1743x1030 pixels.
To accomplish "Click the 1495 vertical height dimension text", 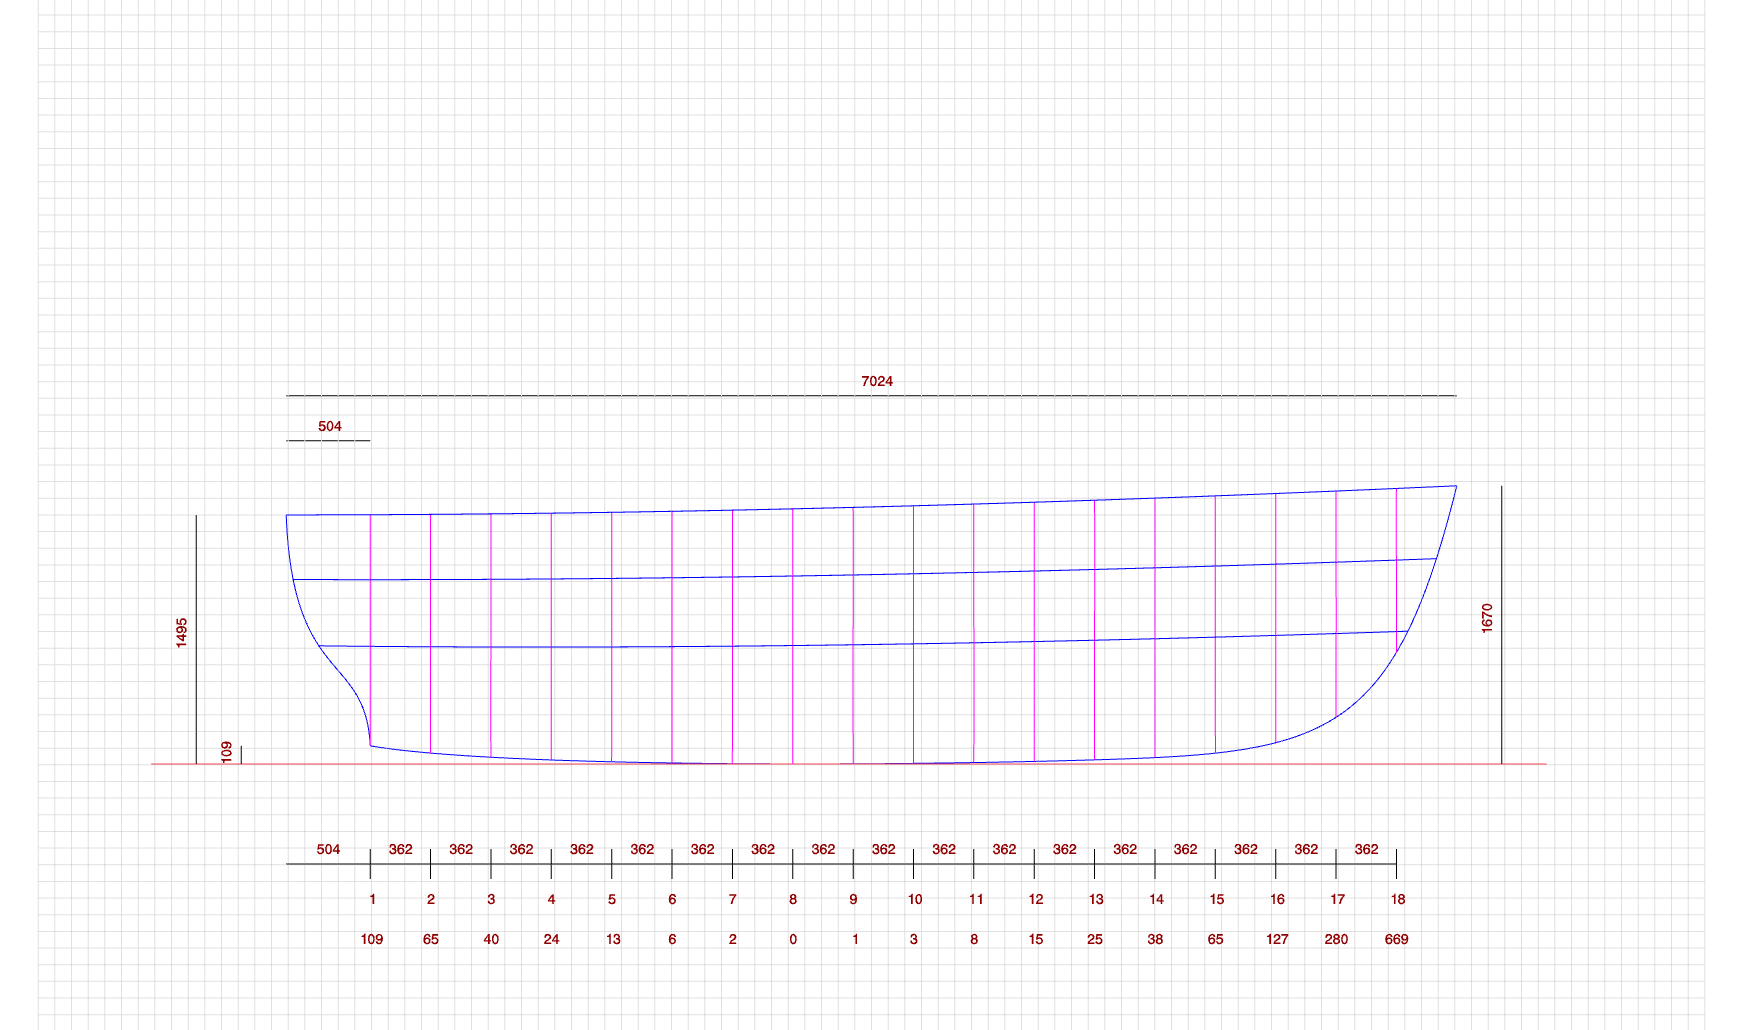I will [x=182, y=632].
